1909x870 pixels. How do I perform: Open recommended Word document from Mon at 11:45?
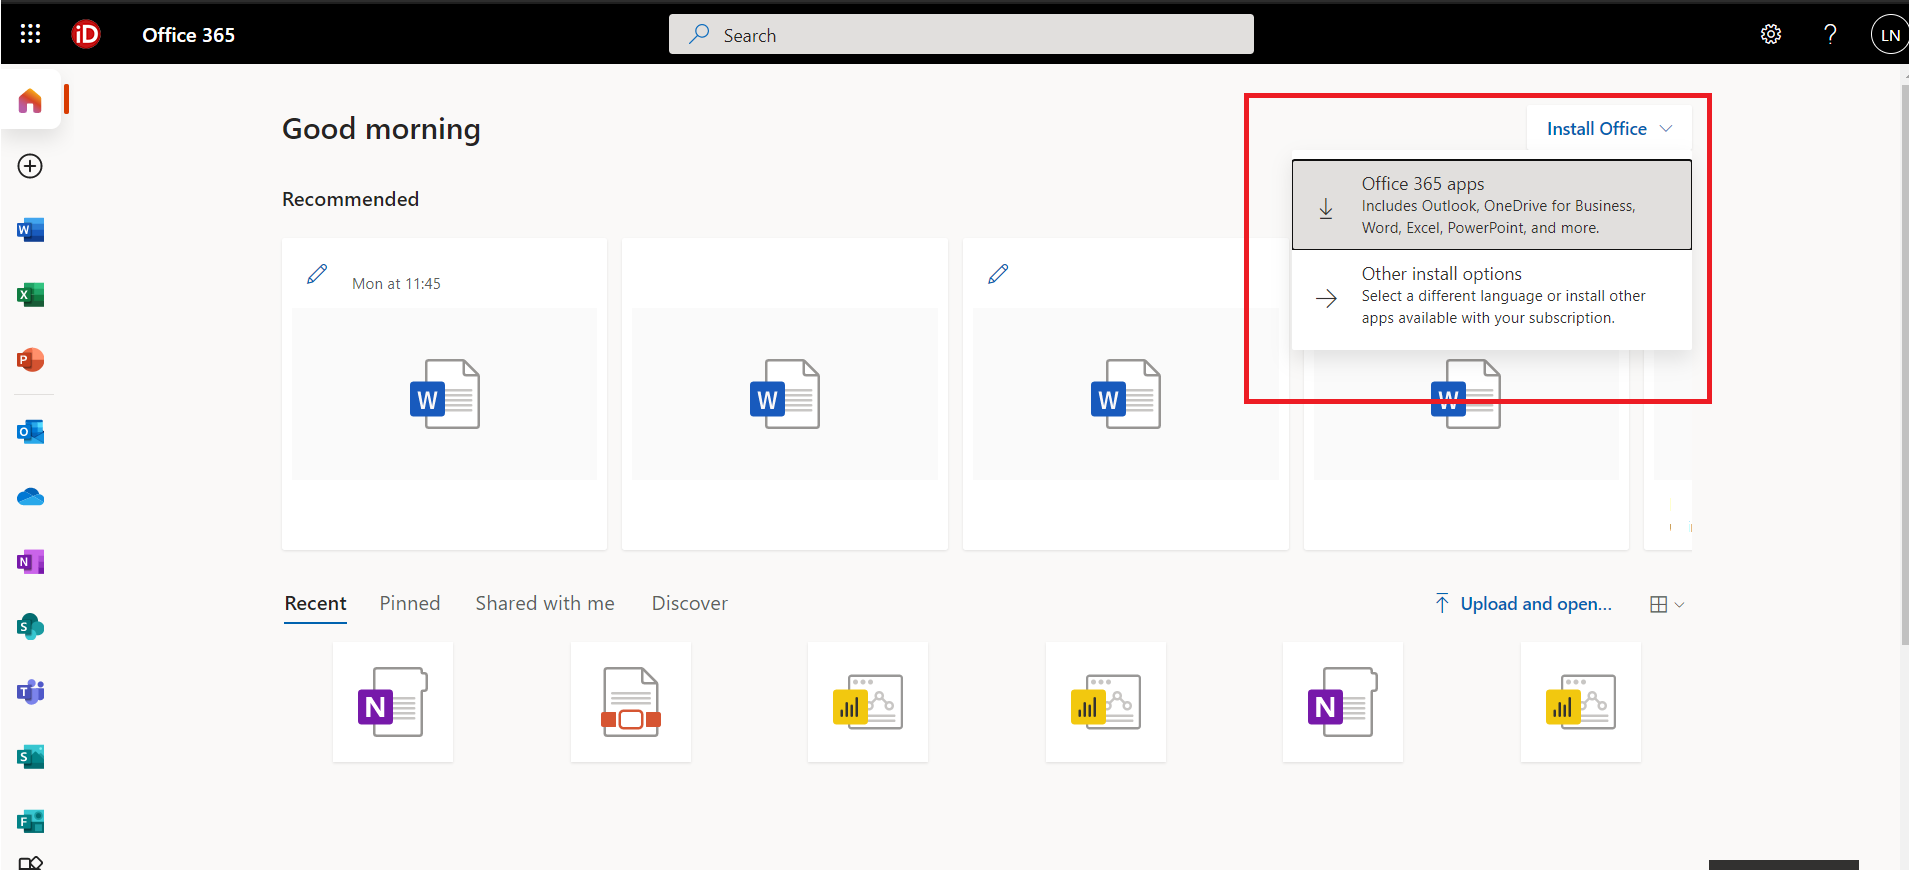point(444,393)
